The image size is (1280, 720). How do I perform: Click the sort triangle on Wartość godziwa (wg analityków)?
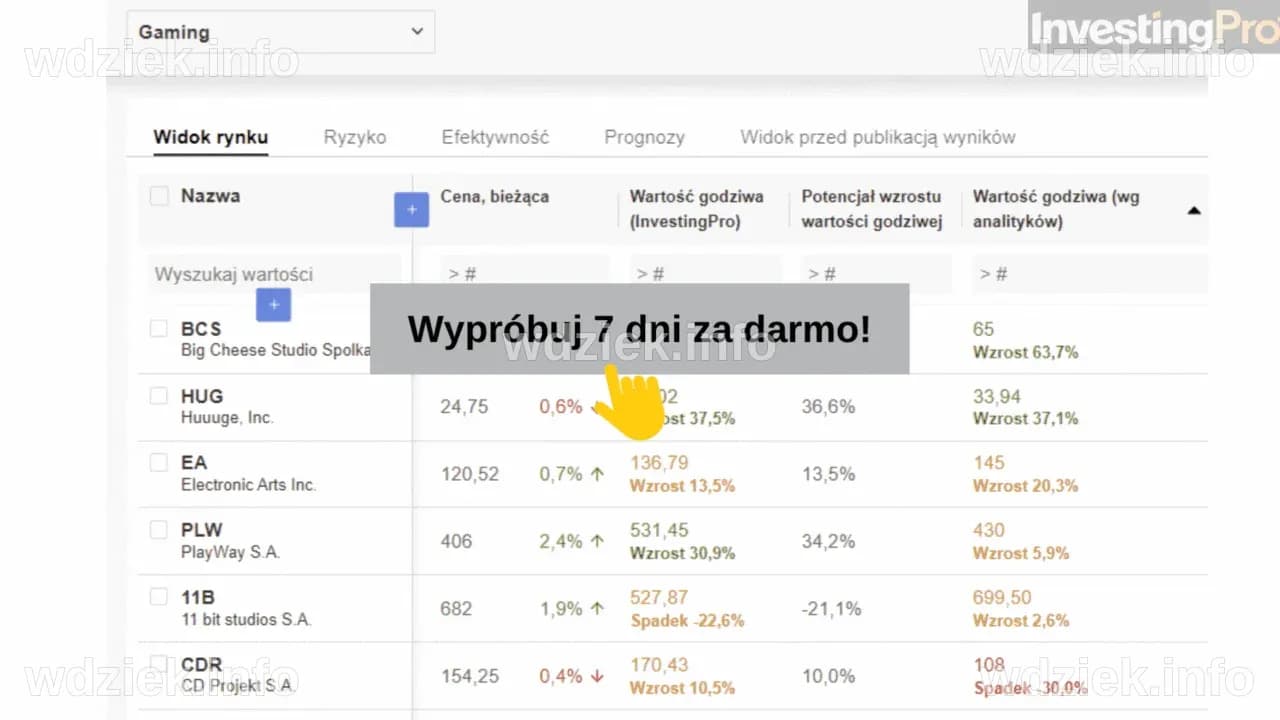click(1194, 210)
